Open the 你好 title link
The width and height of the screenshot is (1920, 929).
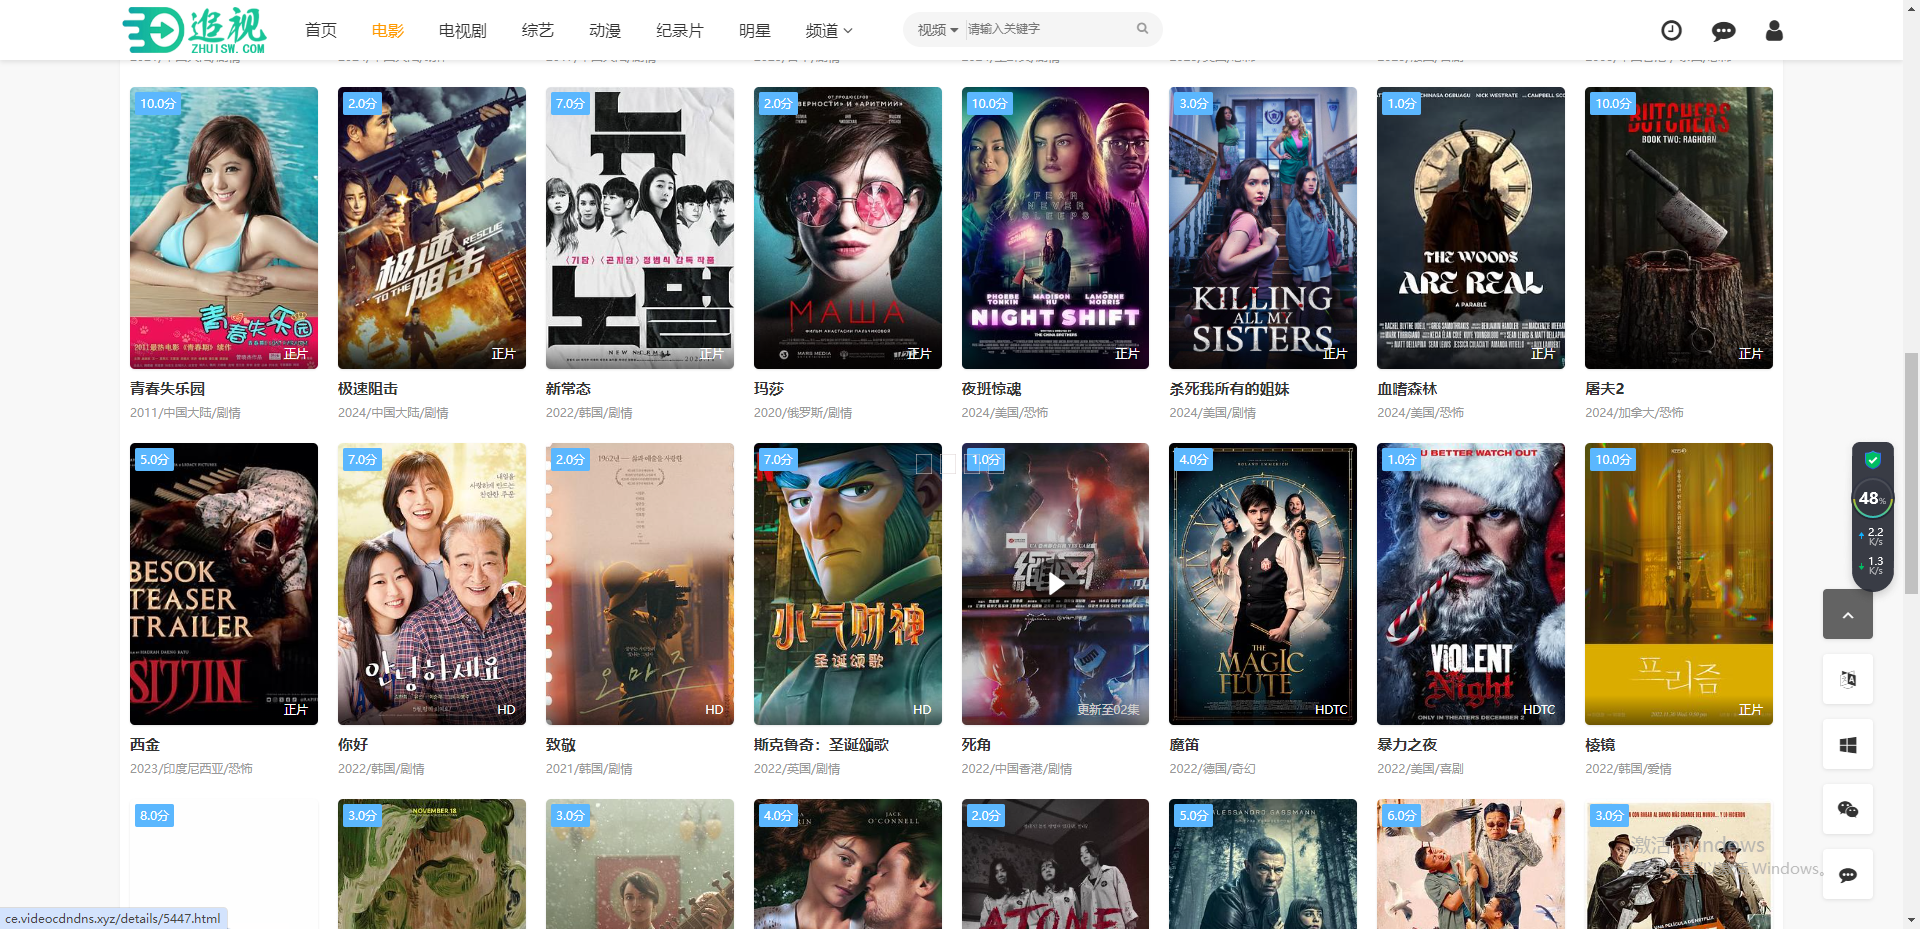[x=353, y=745]
